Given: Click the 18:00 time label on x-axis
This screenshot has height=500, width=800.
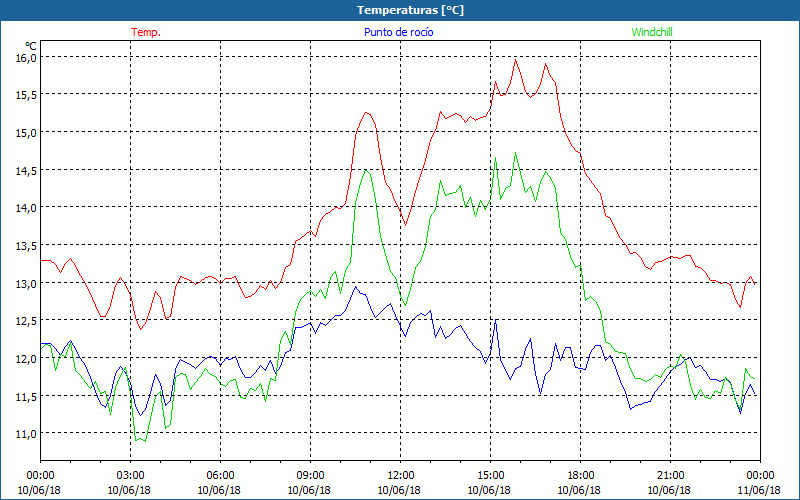Looking at the screenshot, I should pyautogui.click(x=581, y=476).
